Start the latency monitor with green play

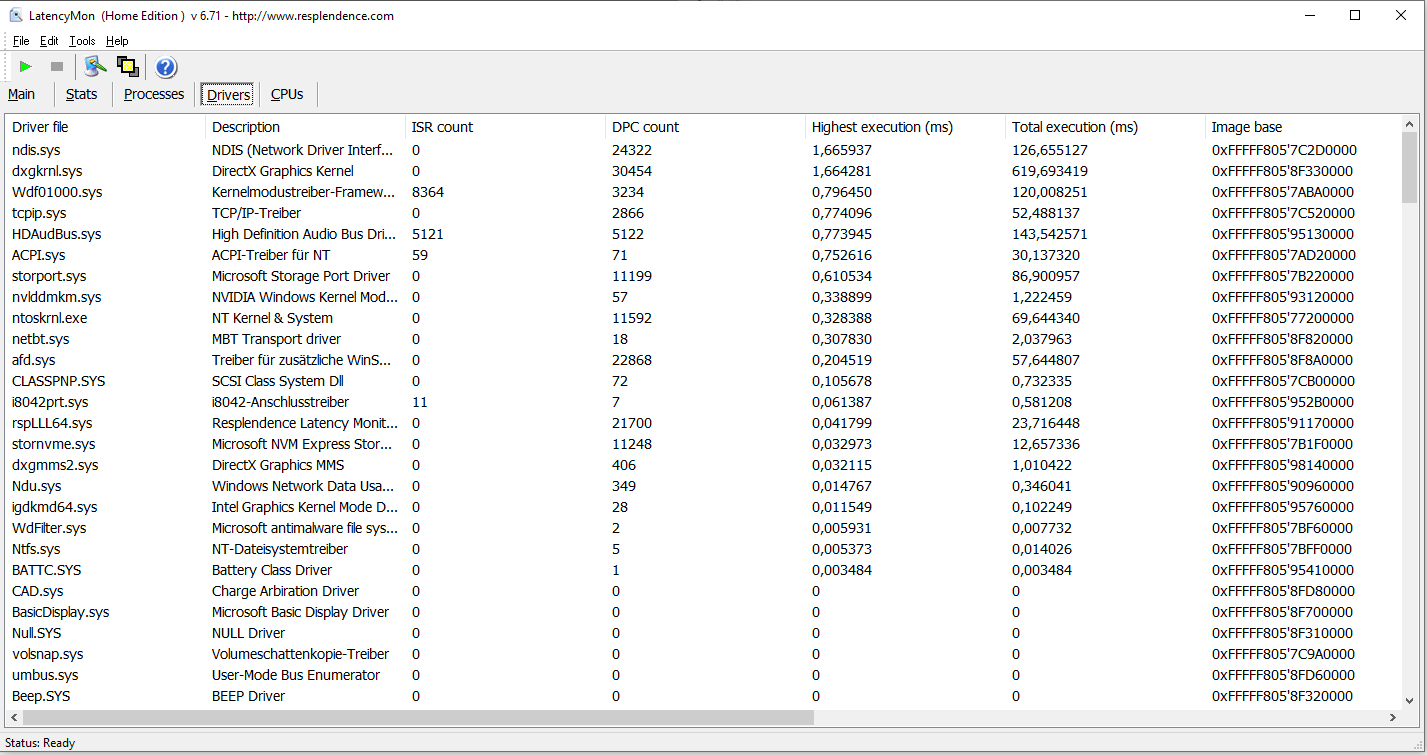(x=26, y=67)
